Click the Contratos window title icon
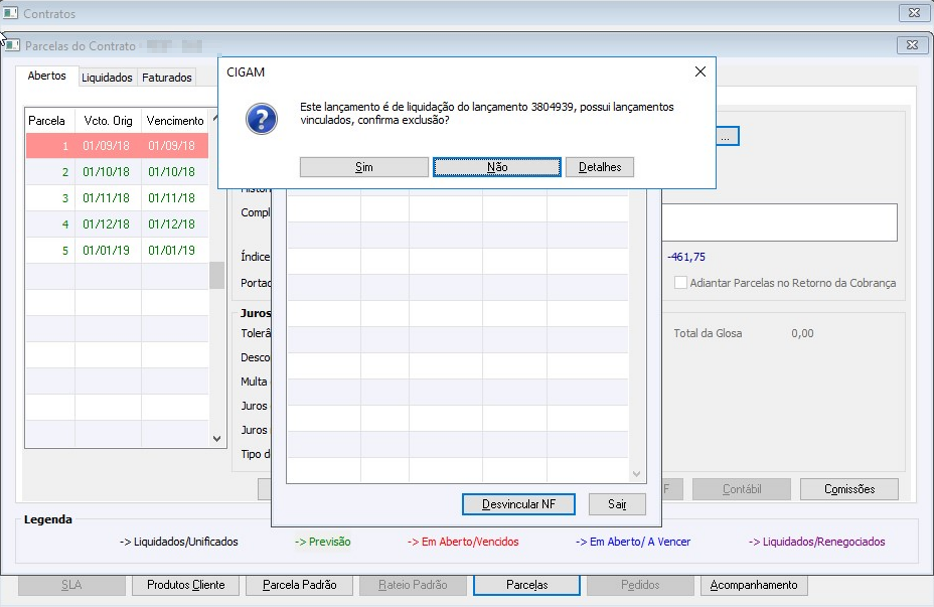 (x=10, y=13)
